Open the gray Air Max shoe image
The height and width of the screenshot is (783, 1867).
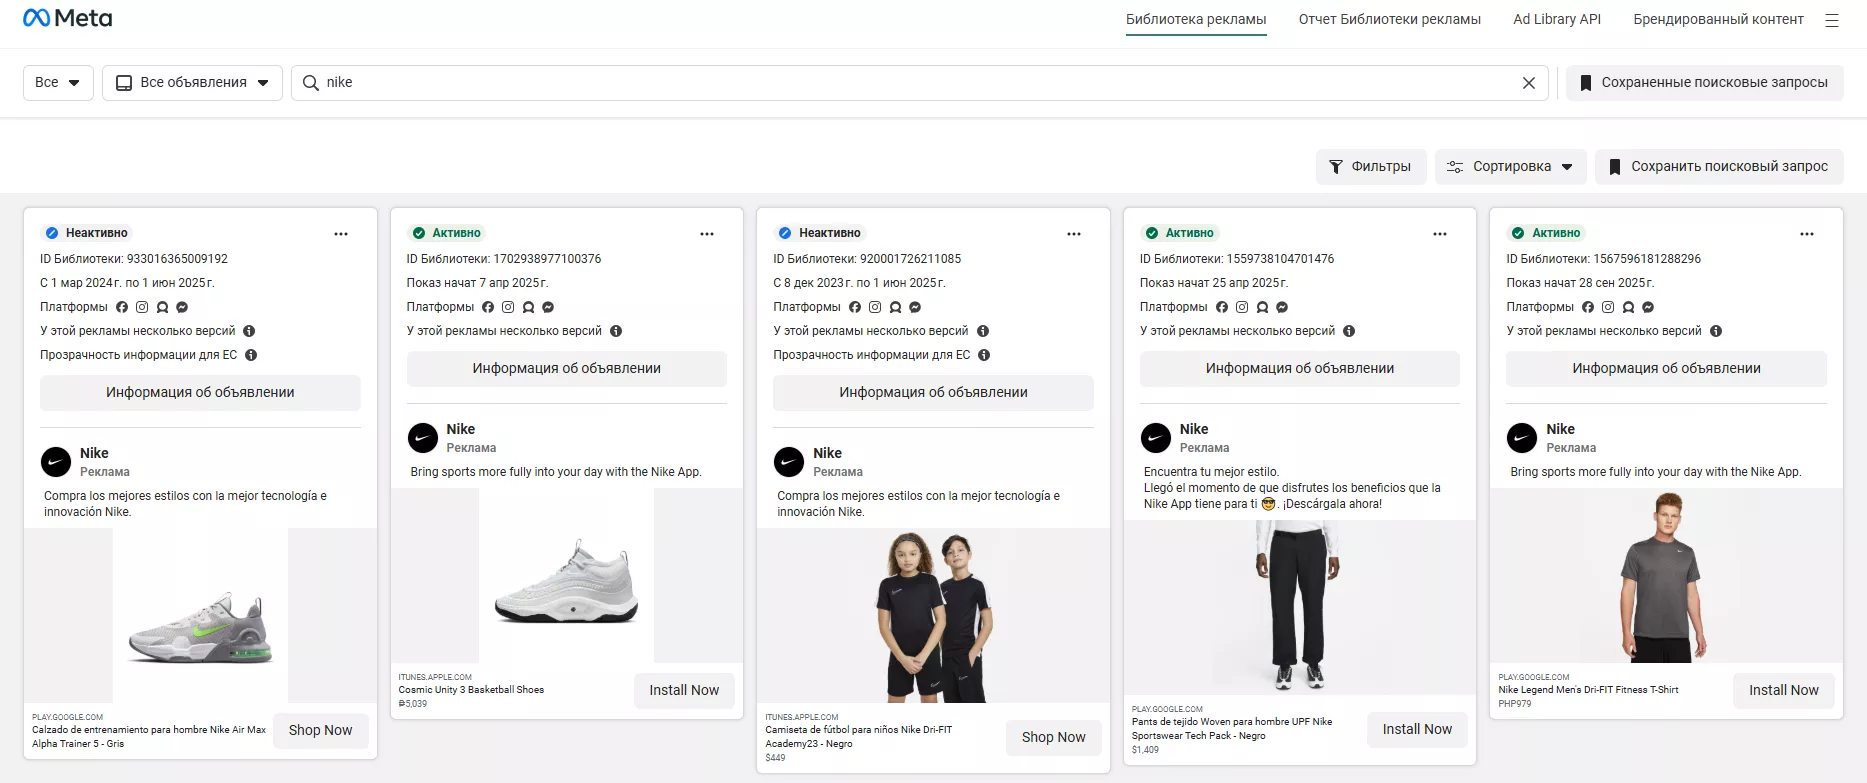point(200,615)
